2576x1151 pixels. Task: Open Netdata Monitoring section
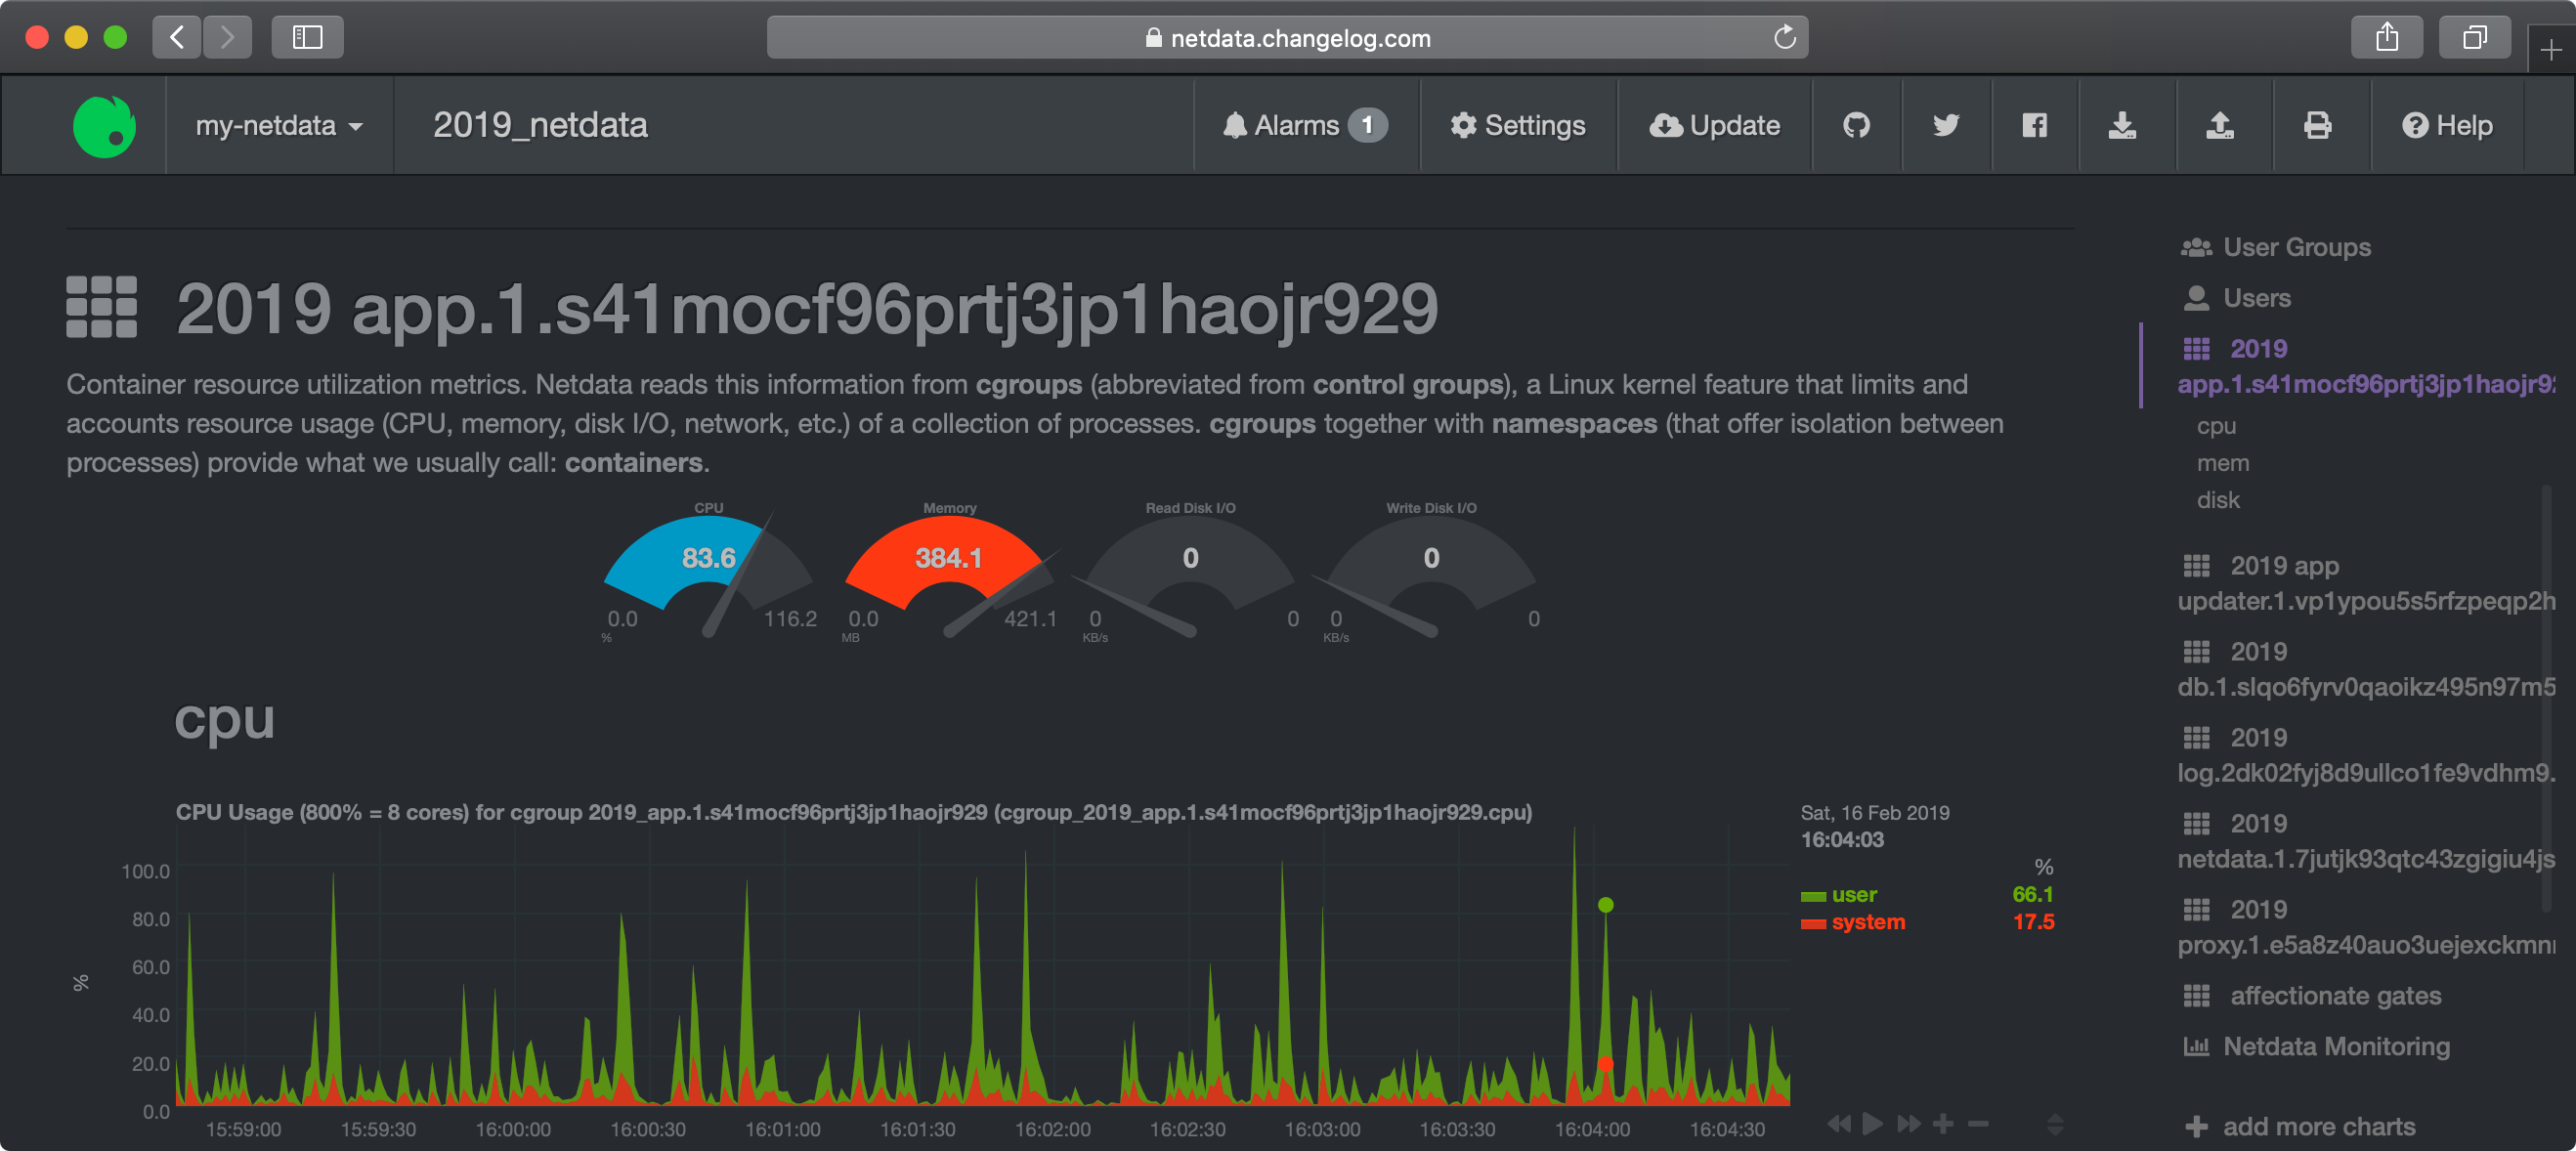coord(2316,1047)
